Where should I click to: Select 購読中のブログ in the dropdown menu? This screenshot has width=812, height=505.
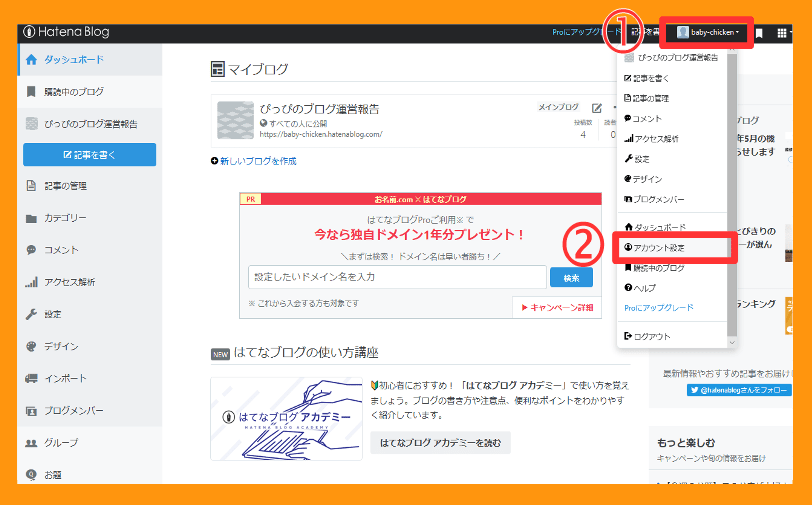[672, 268]
